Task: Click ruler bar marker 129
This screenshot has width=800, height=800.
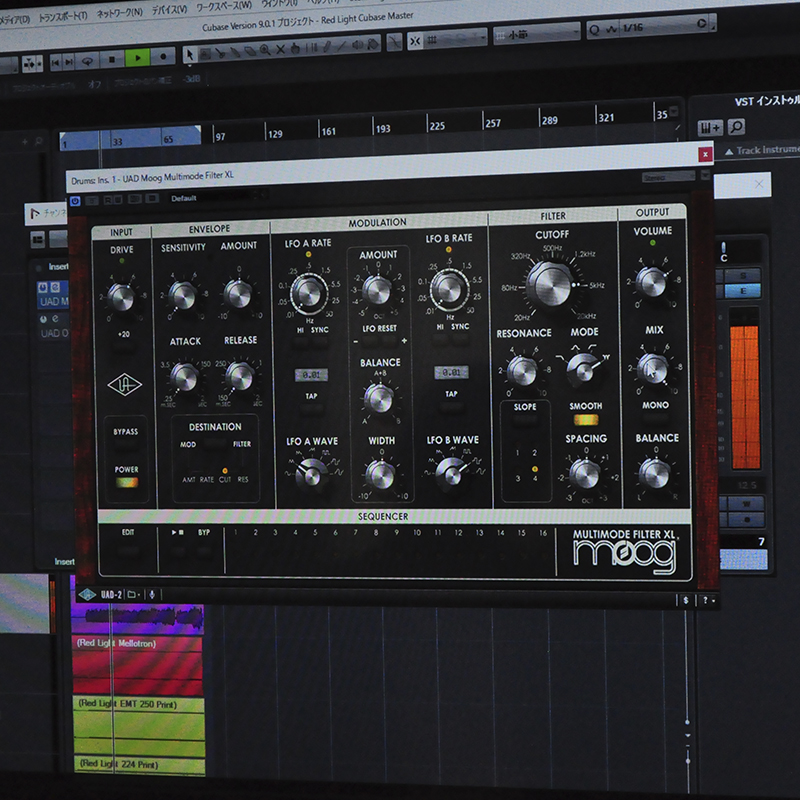Action: (275, 134)
